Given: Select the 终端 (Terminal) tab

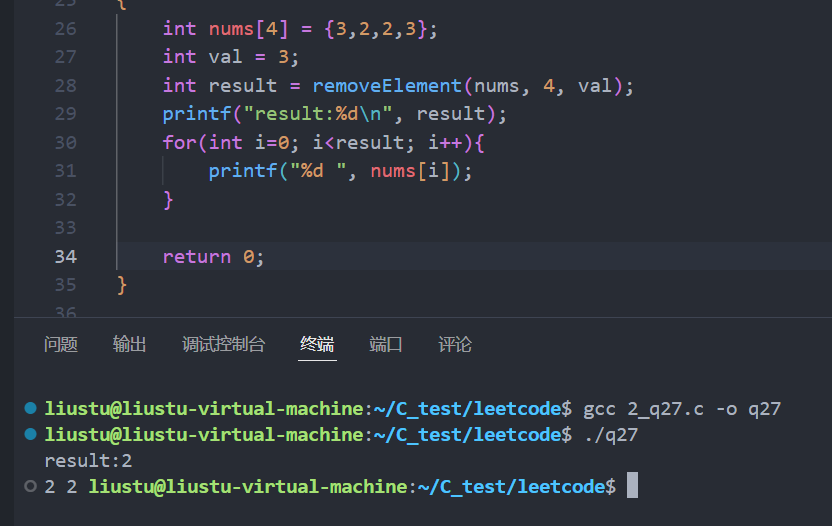Looking at the screenshot, I should [317, 345].
